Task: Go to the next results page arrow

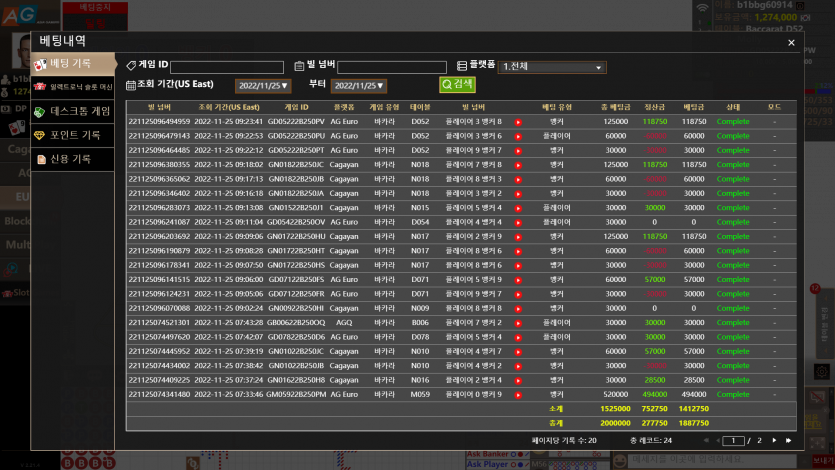Action: click(x=774, y=441)
